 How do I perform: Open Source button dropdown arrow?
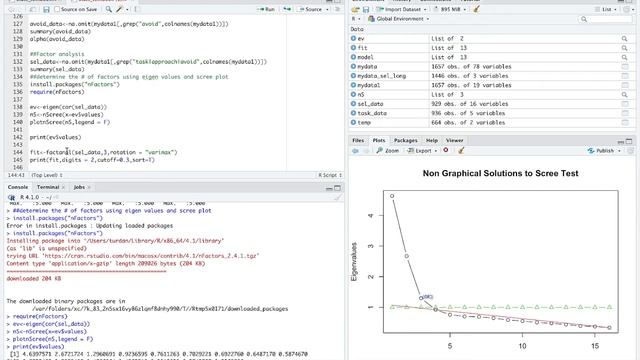click(327, 9)
